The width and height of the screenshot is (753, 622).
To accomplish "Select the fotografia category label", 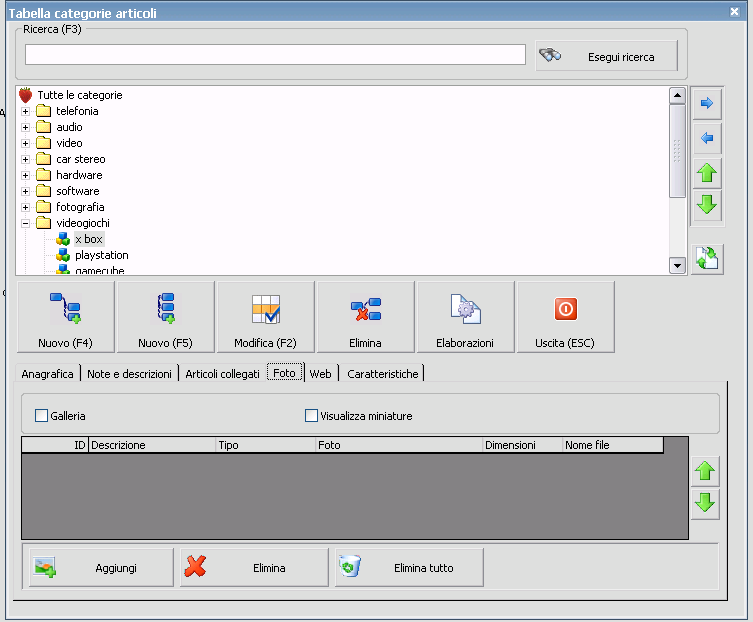I will (x=80, y=207).
